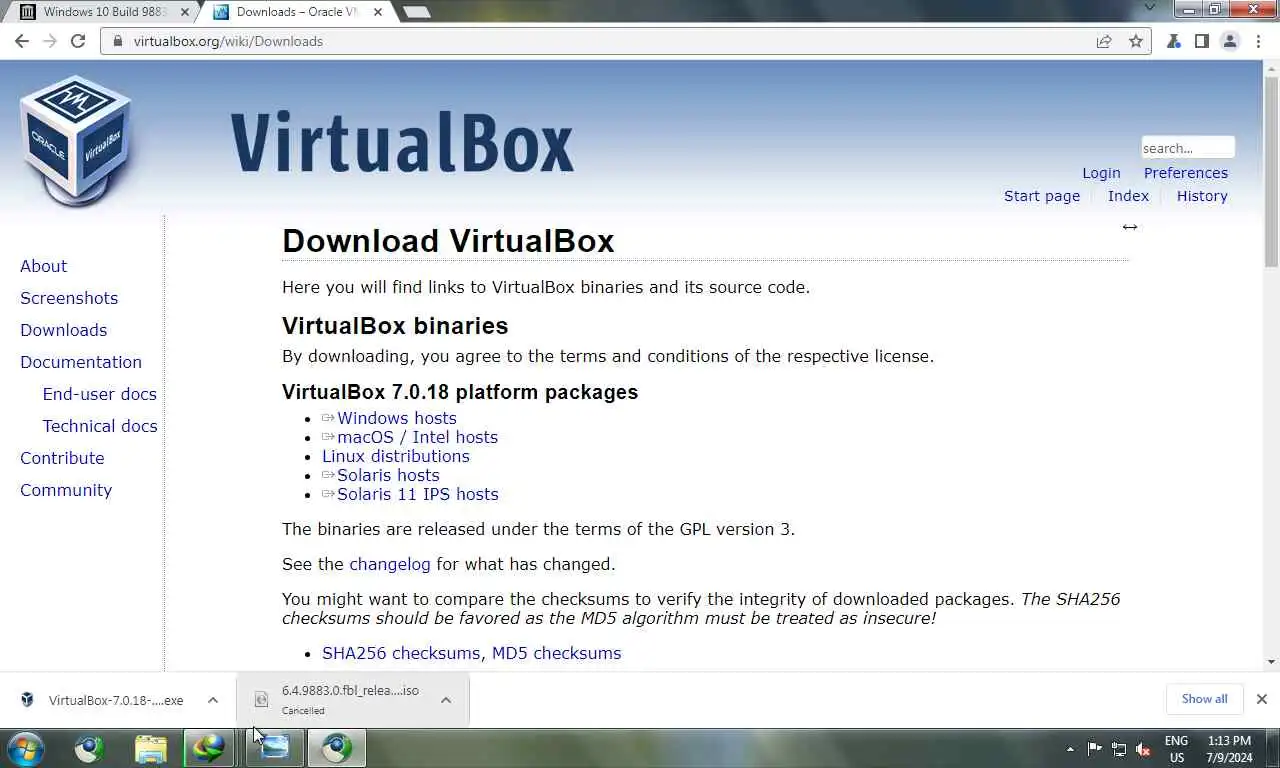Click the browser Back arrow

22,41
